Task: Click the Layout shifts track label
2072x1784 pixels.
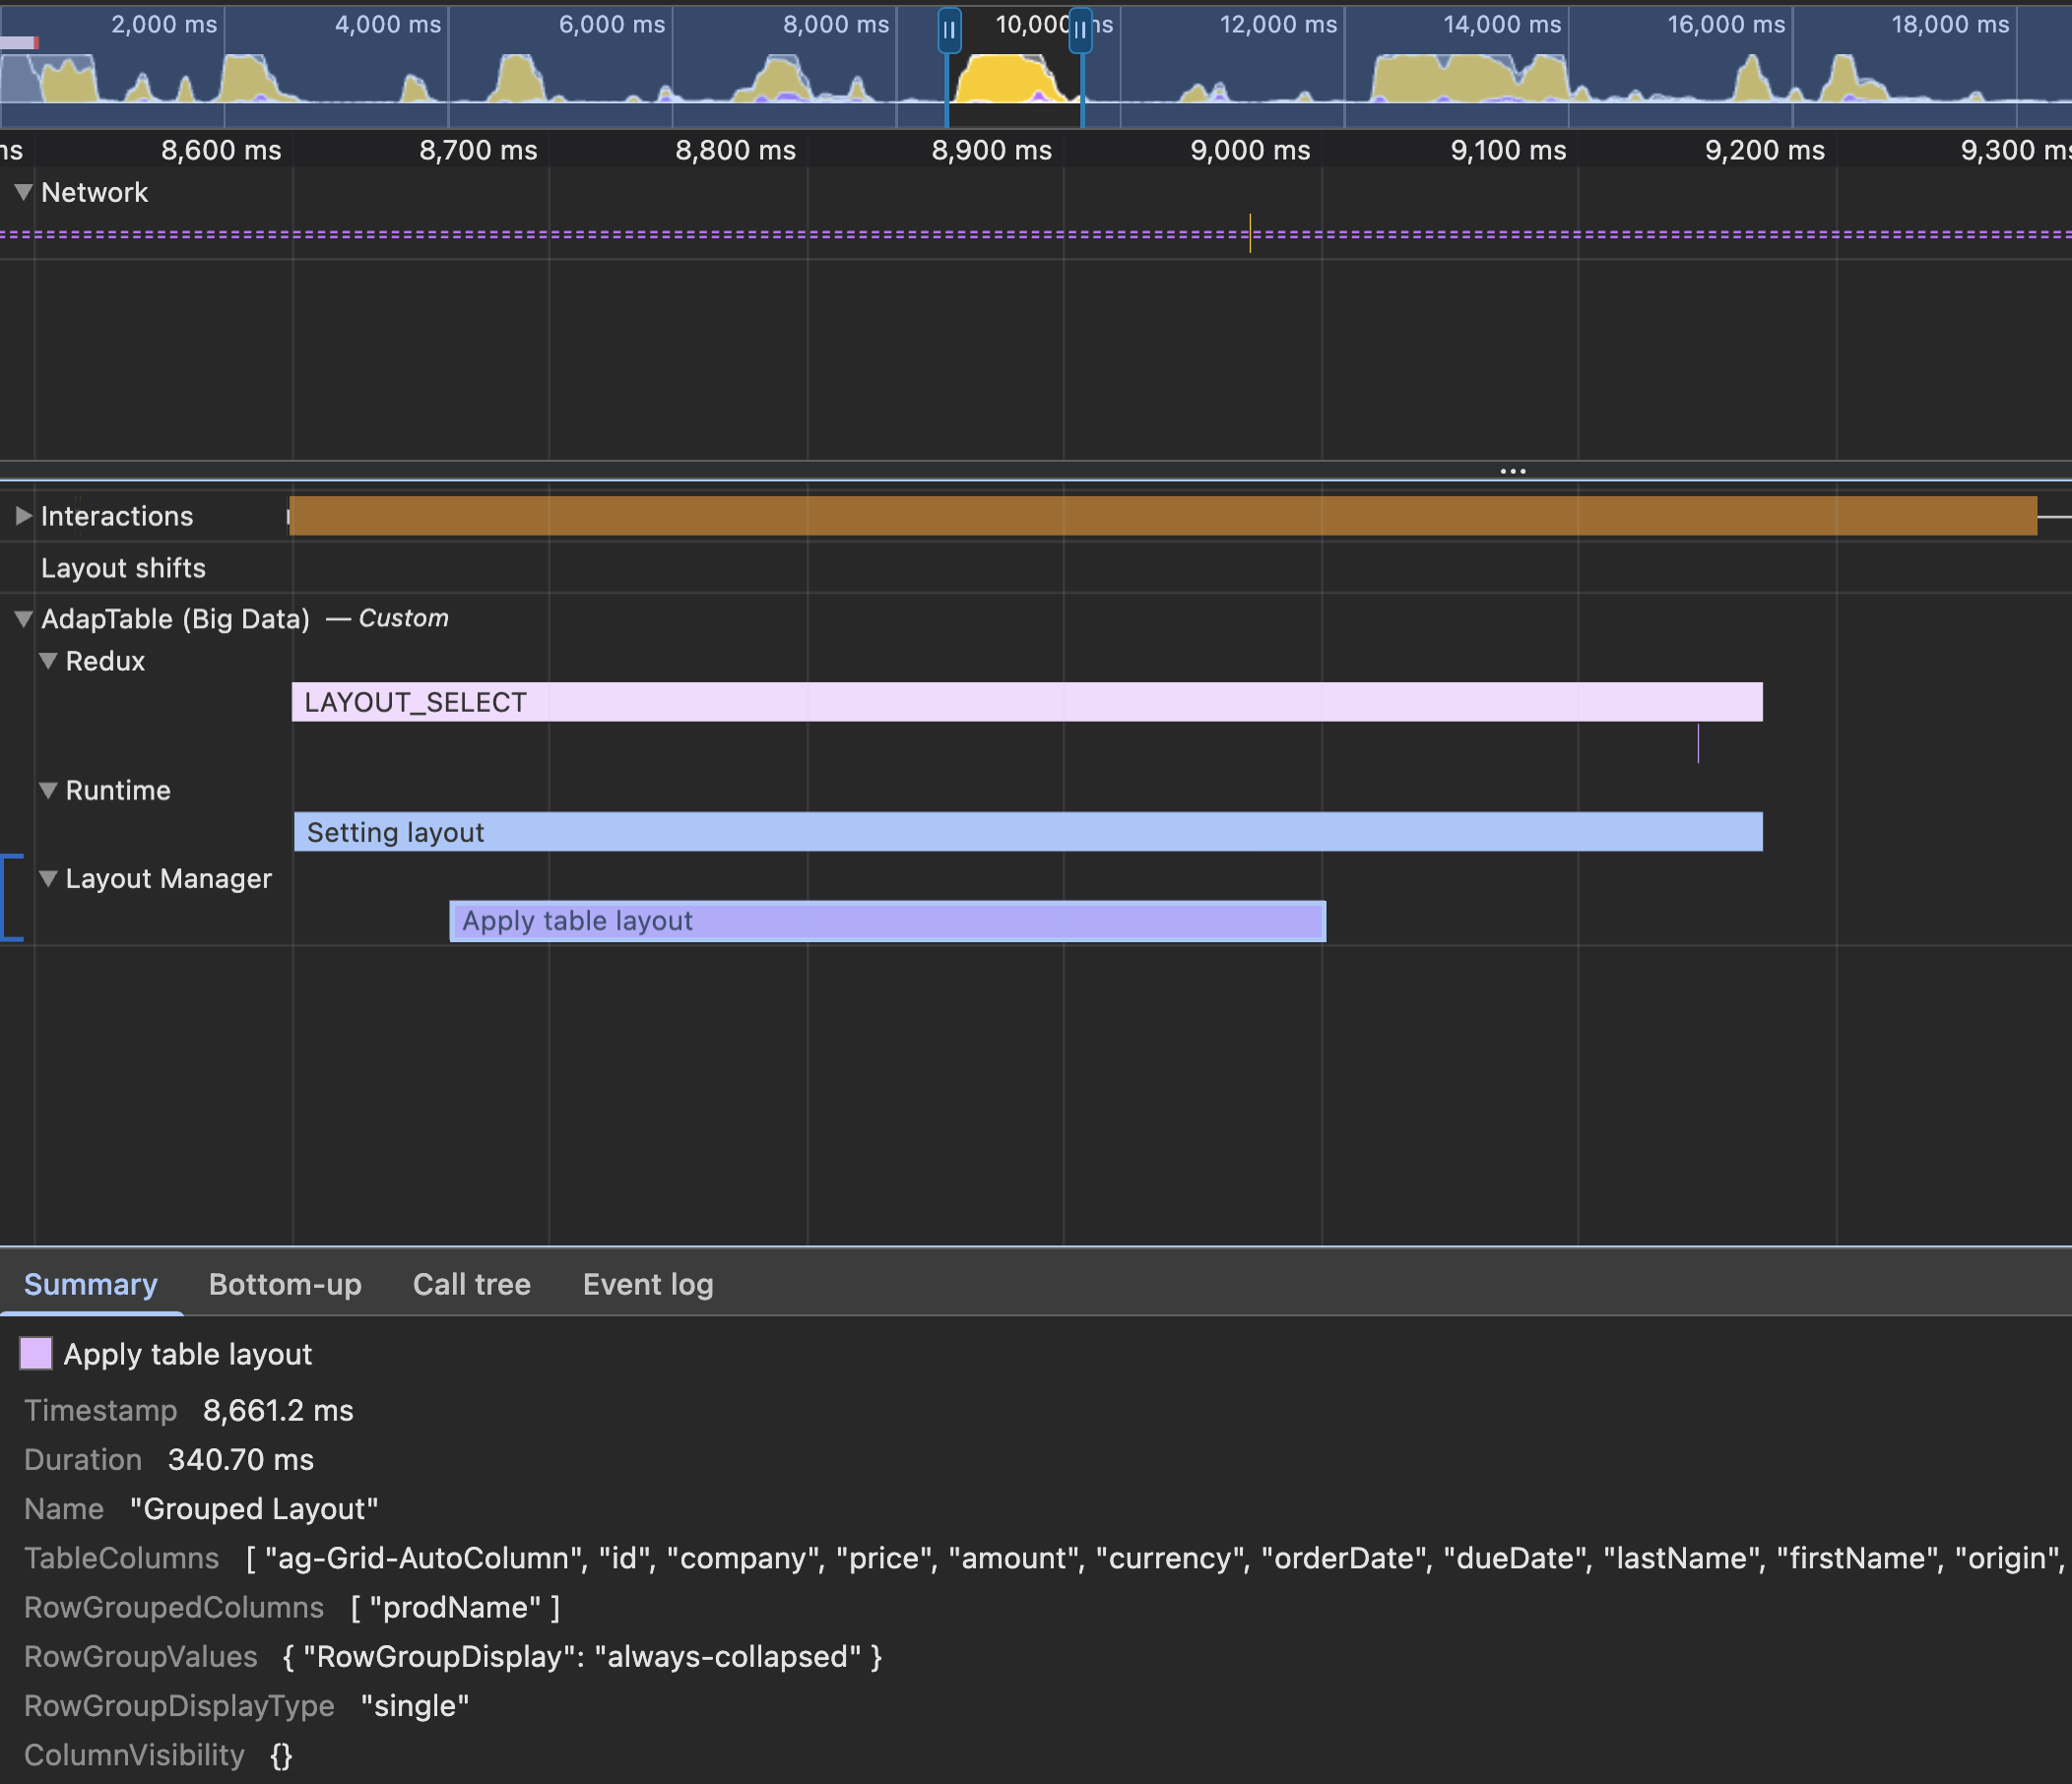Action: (123, 568)
